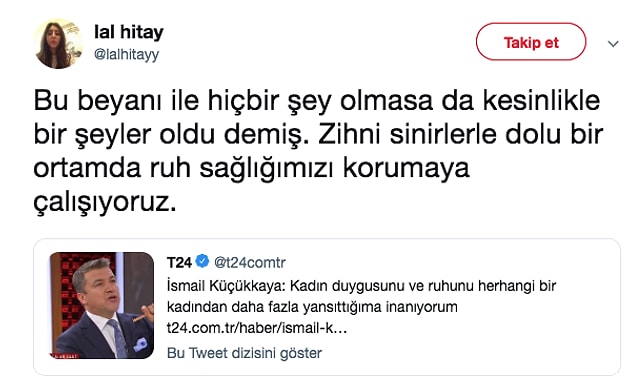The image size is (635, 385).
Task: Open the t24.com.tr/haber/ismail-k… link
Action: click(x=257, y=328)
